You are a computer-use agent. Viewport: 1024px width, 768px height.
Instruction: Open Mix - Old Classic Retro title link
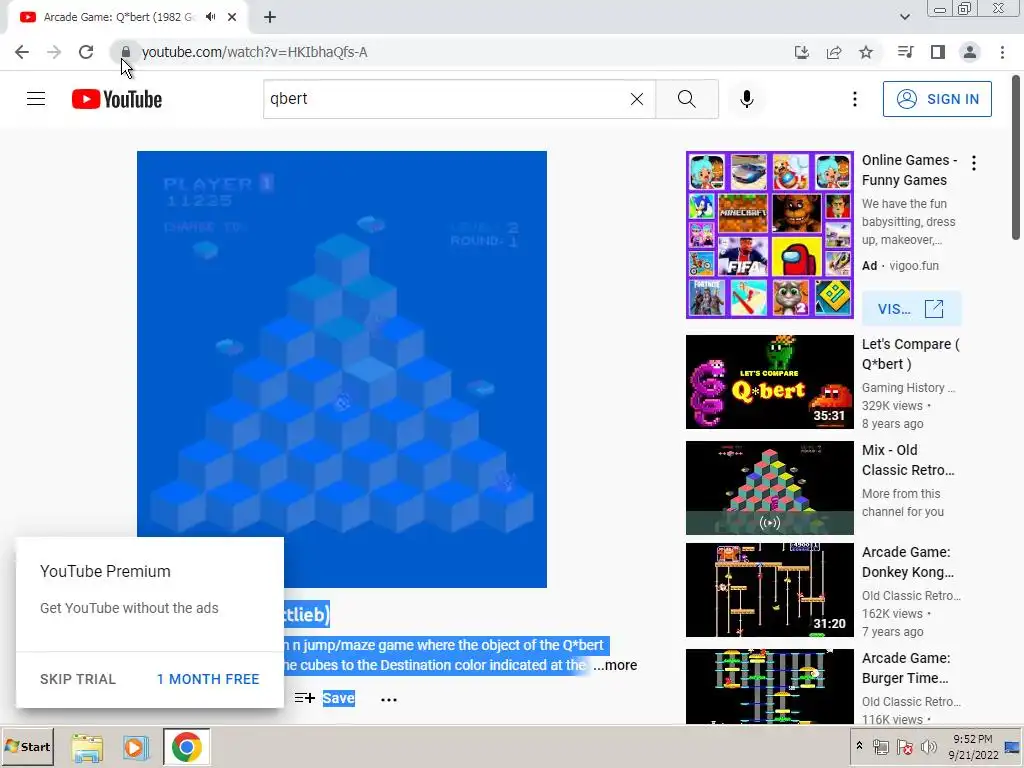click(x=908, y=460)
